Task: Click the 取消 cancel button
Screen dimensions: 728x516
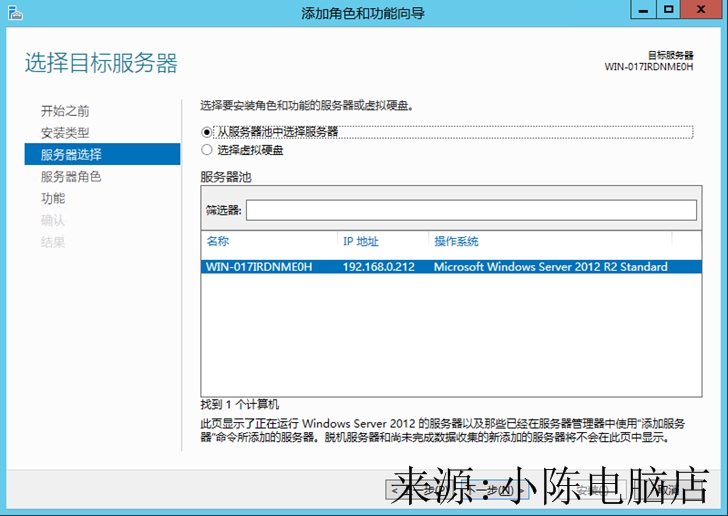Action: (x=667, y=490)
